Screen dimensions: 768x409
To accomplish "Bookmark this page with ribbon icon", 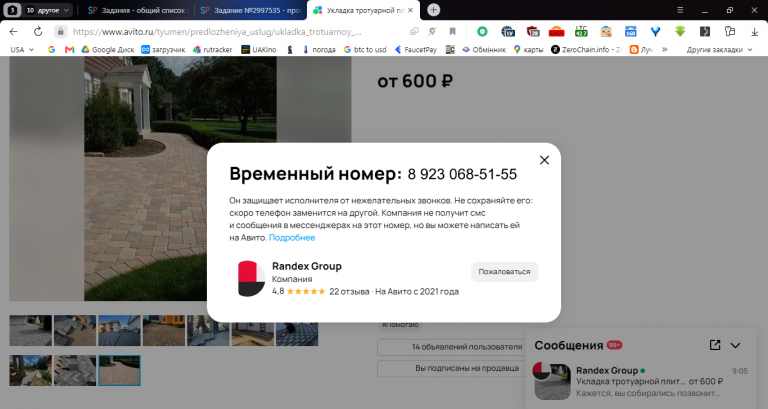I will pyautogui.click(x=453, y=31).
